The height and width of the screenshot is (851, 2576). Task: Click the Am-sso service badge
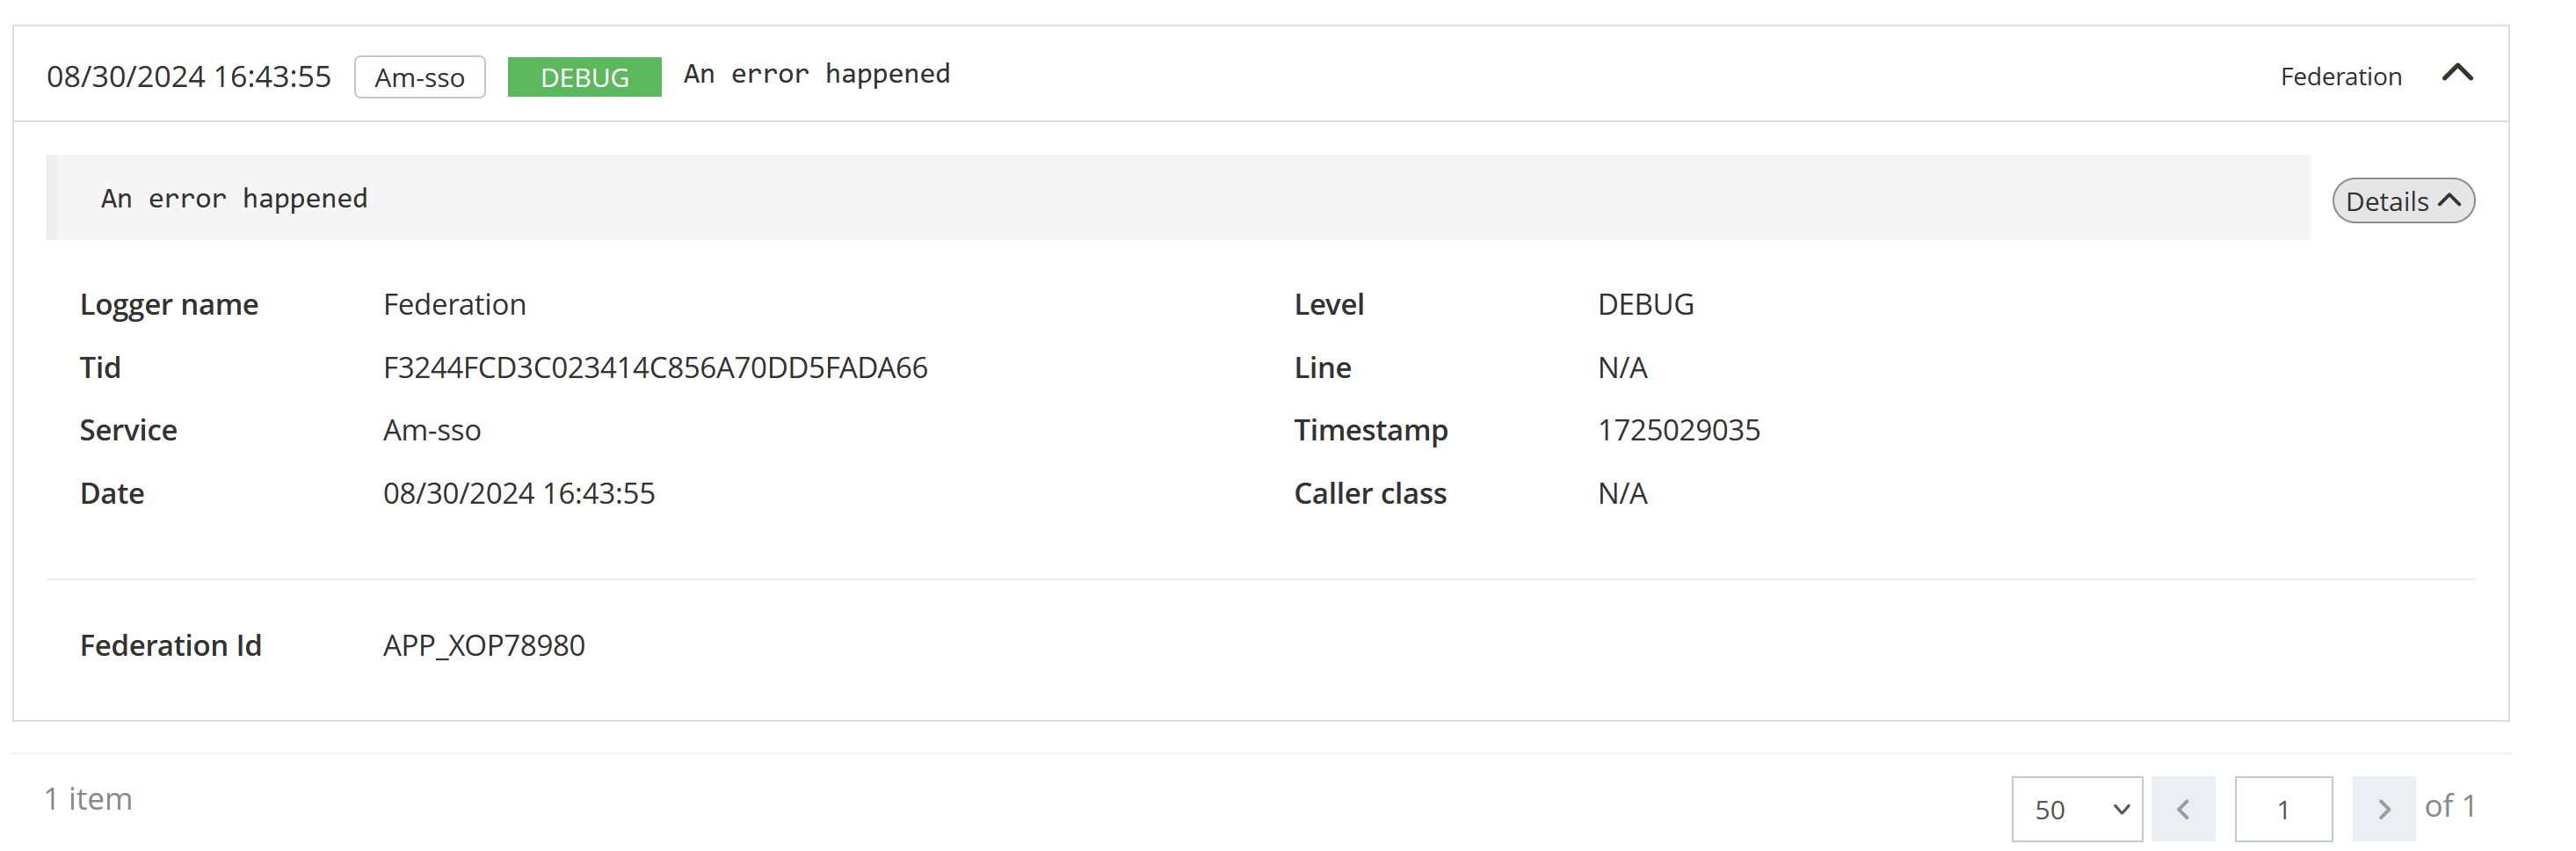coord(419,77)
